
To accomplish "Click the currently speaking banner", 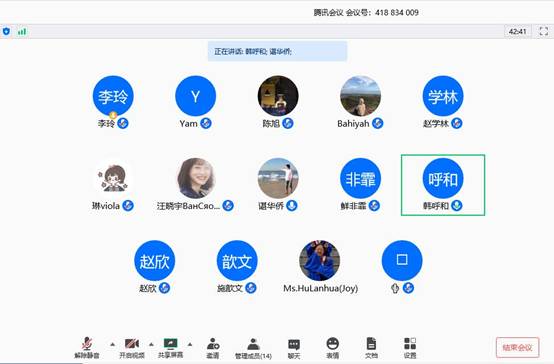I will (x=277, y=52).
